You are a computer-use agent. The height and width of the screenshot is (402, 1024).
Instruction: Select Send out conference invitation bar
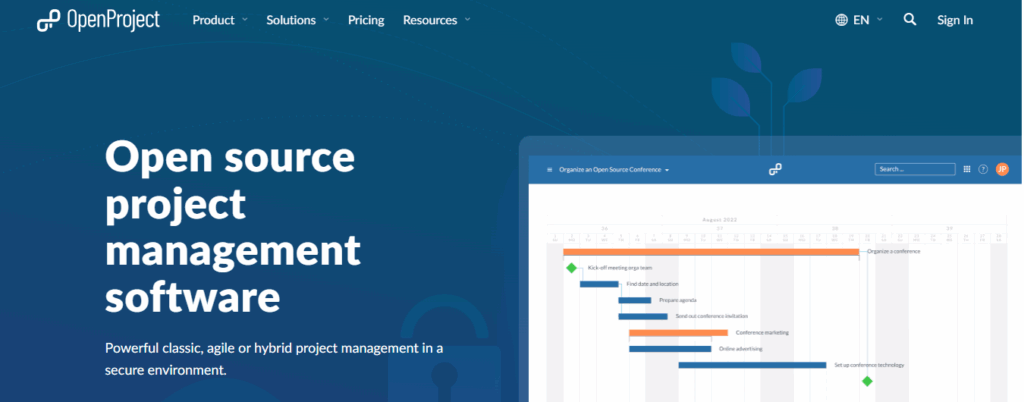coord(643,317)
